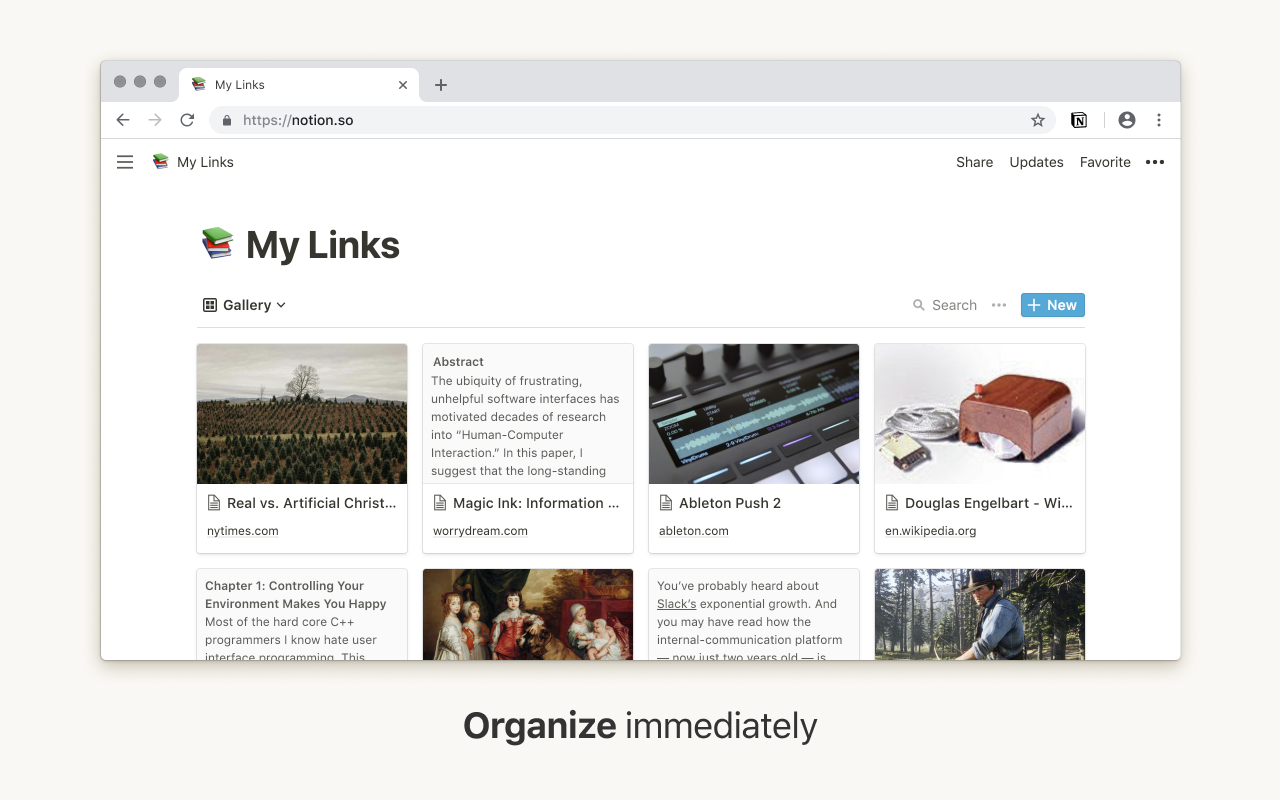Click the books emoji page icon in breadcrumb
The height and width of the screenshot is (800, 1280).
tap(159, 161)
